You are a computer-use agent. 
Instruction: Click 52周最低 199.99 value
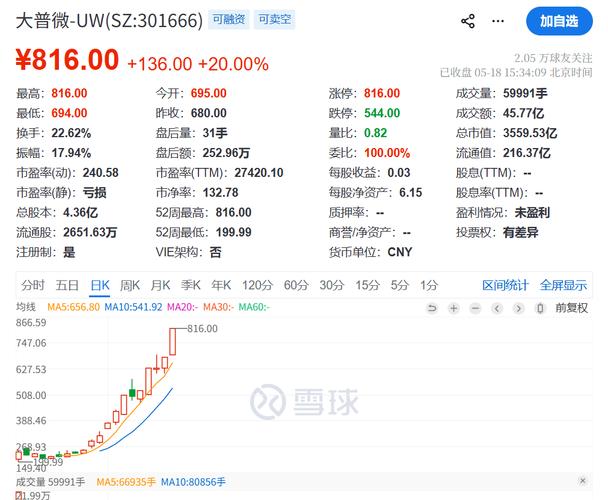[x=233, y=232]
